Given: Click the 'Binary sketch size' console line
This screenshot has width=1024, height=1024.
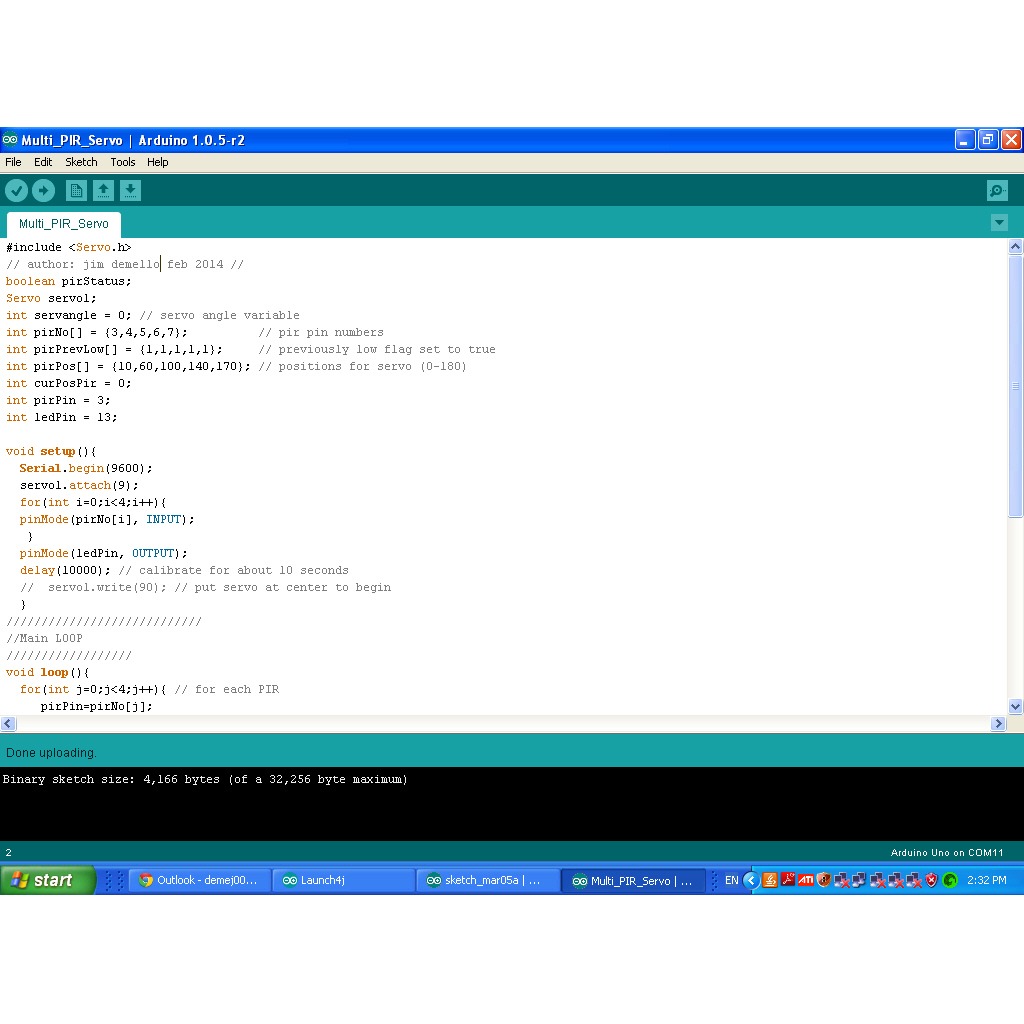Looking at the screenshot, I should coord(205,779).
